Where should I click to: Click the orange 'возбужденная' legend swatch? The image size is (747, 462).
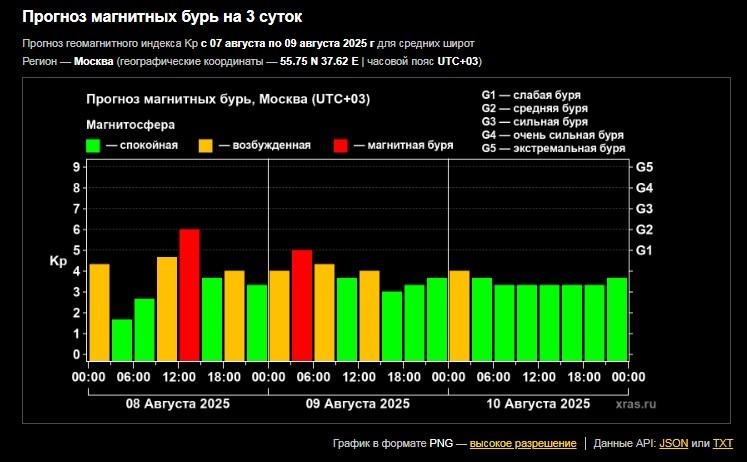coord(205,146)
